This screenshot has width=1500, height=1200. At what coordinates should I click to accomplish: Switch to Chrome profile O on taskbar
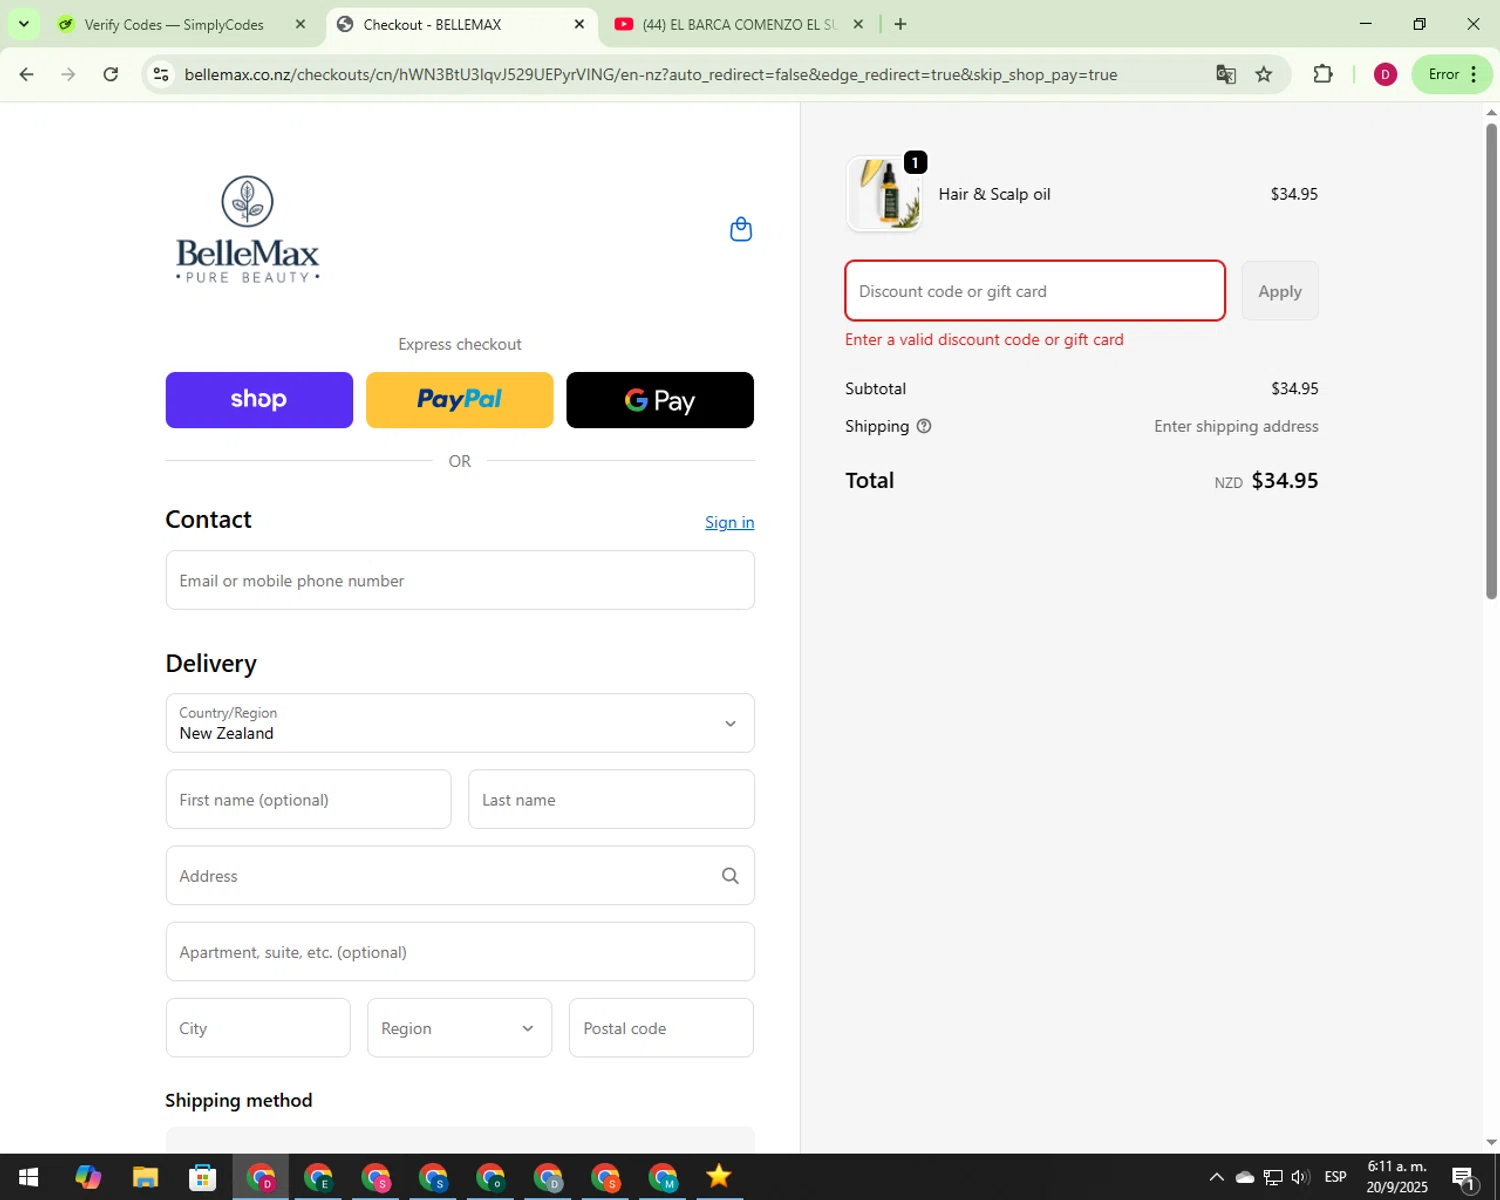click(491, 1177)
